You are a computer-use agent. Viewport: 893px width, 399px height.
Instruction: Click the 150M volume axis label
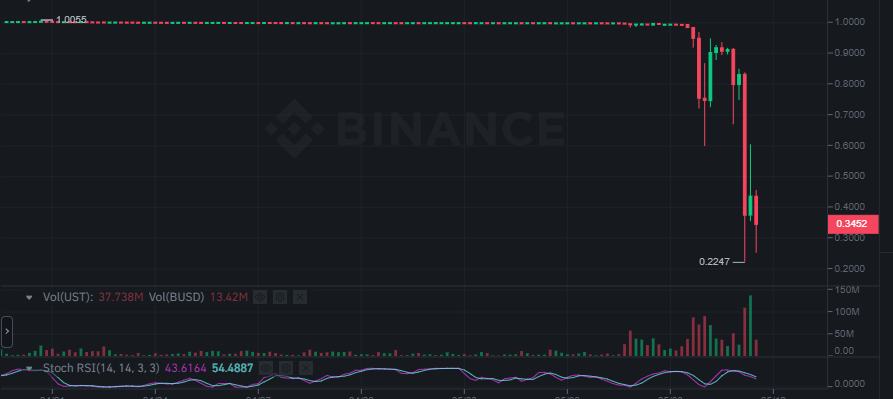[x=847, y=290]
